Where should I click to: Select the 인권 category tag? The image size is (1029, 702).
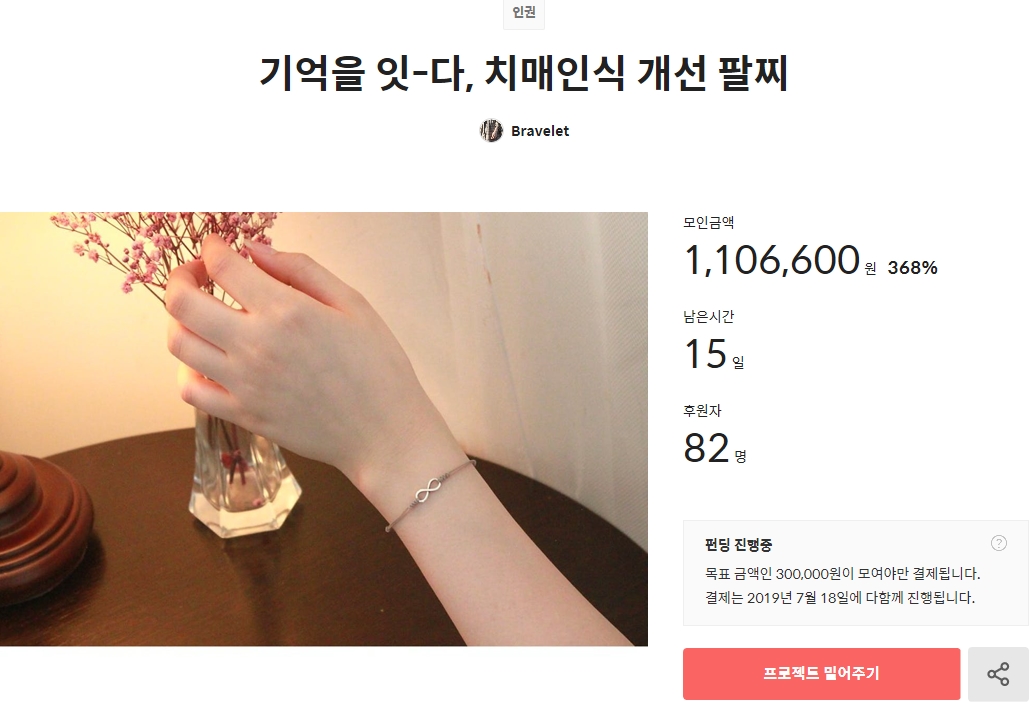524,12
